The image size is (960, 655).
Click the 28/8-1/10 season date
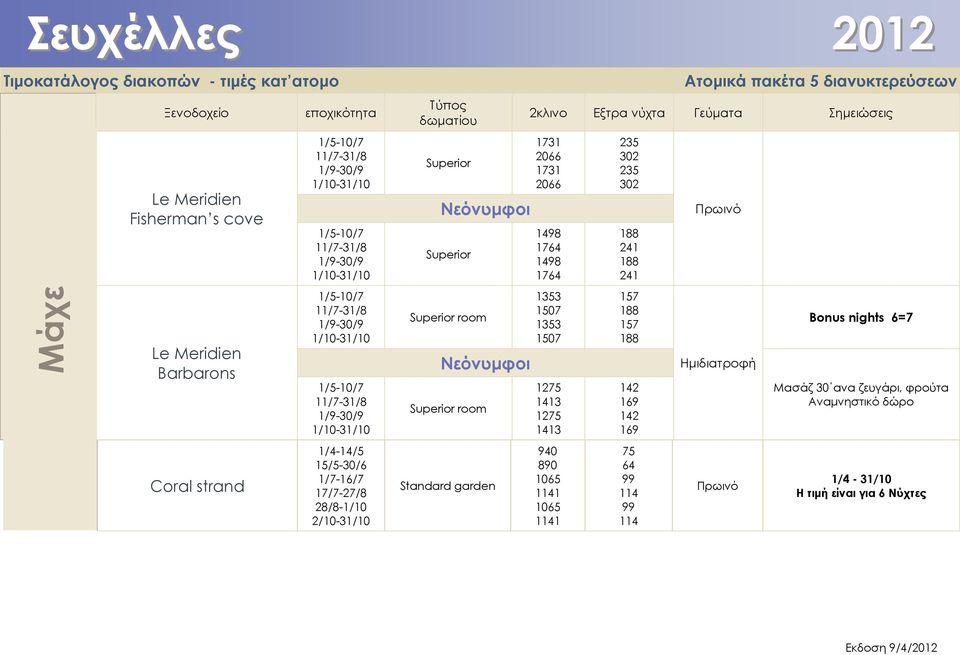tap(341, 507)
